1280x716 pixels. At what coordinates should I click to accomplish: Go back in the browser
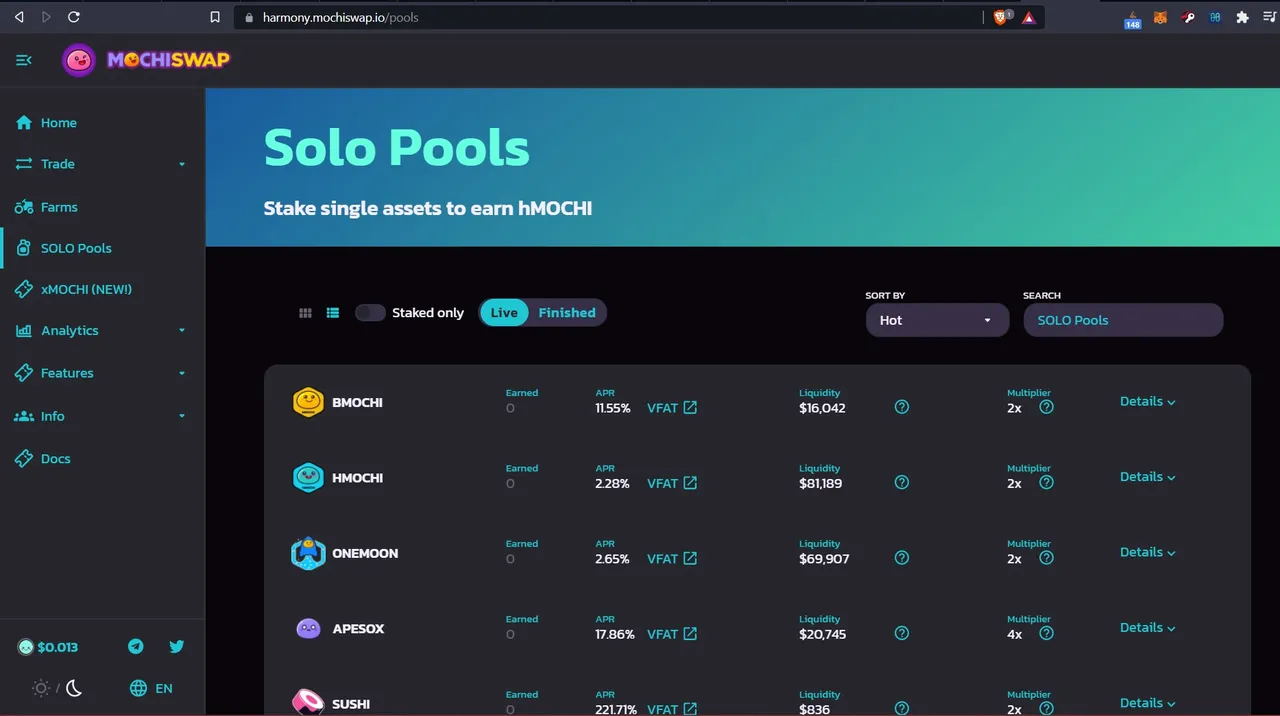19,17
